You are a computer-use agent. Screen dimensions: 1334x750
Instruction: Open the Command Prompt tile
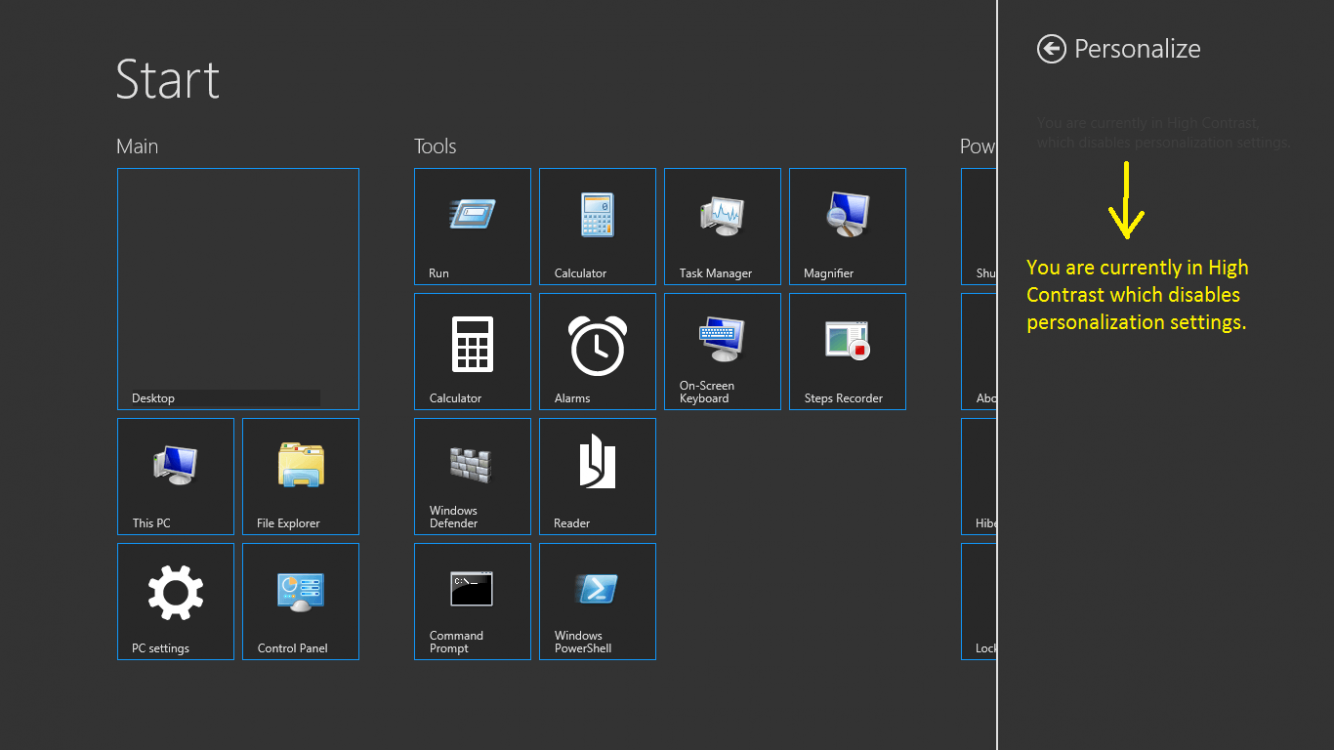click(x=472, y=602)
